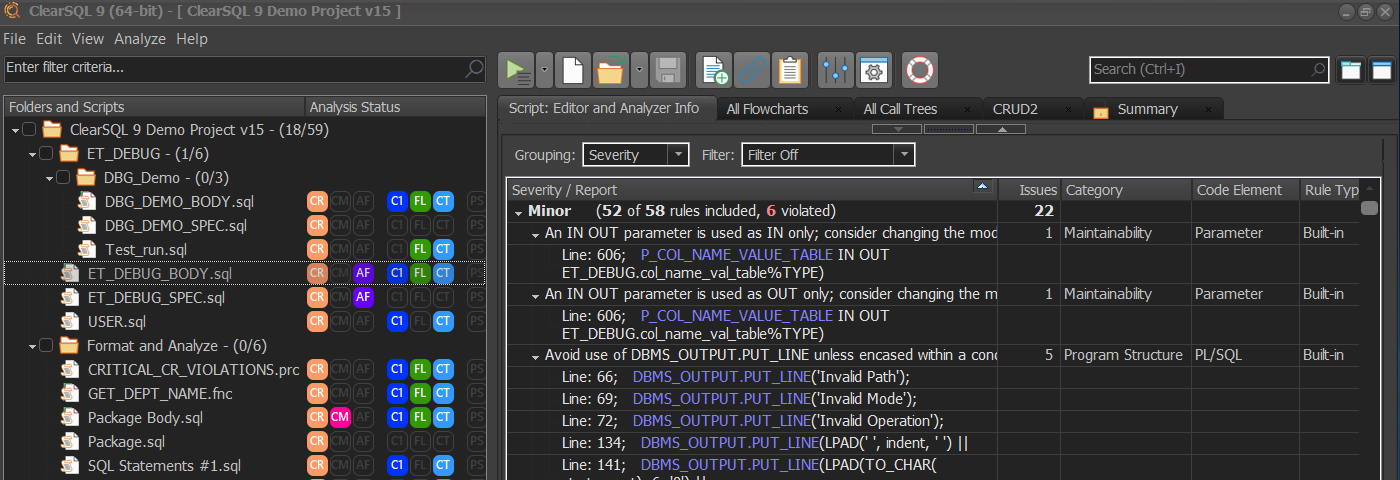This screenshot has height=480, width=1400.
Task: Open the Grouping Severity dropdown
Action: (678, 155)
